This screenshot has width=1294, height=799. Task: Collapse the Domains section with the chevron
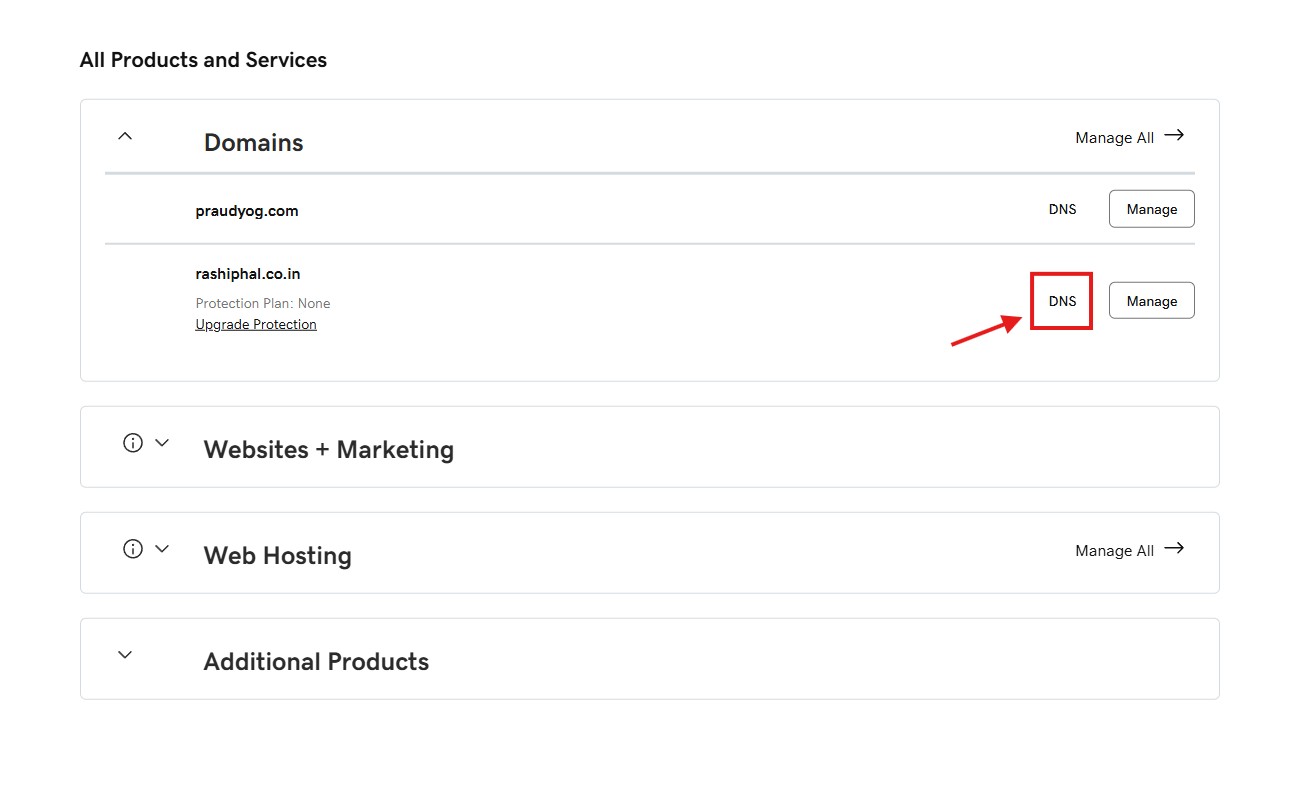coord(125,136)
